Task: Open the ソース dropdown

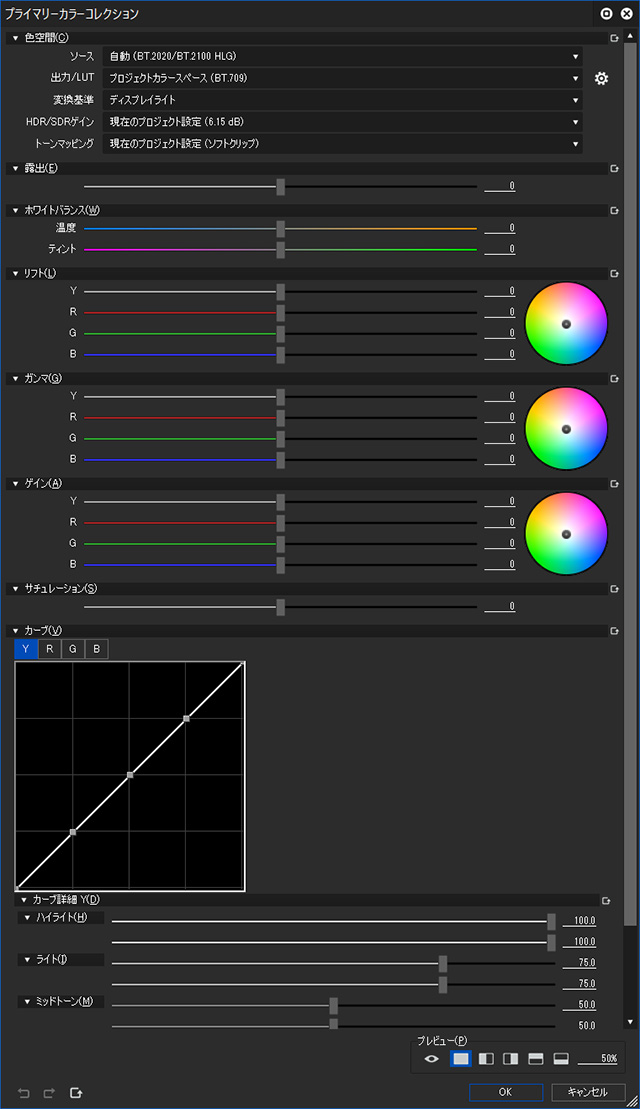Action: point(342,57)
